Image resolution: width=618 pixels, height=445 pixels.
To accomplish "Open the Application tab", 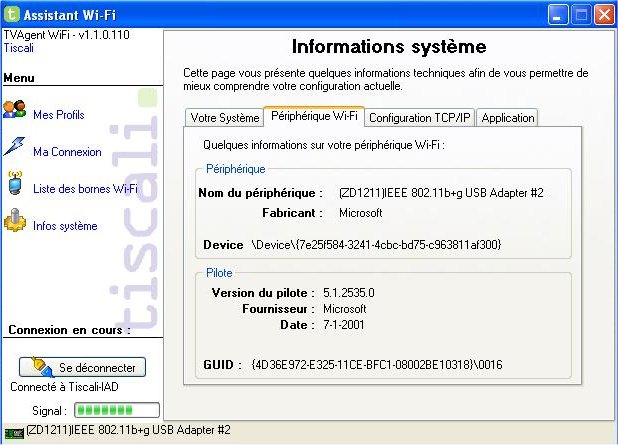I will 508,117.
